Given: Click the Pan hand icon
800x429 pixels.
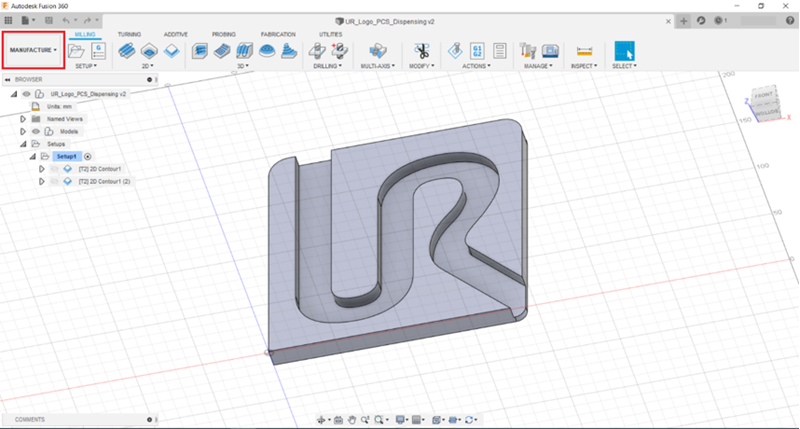Looking at the screenshot, I should [x=352, y=420].
